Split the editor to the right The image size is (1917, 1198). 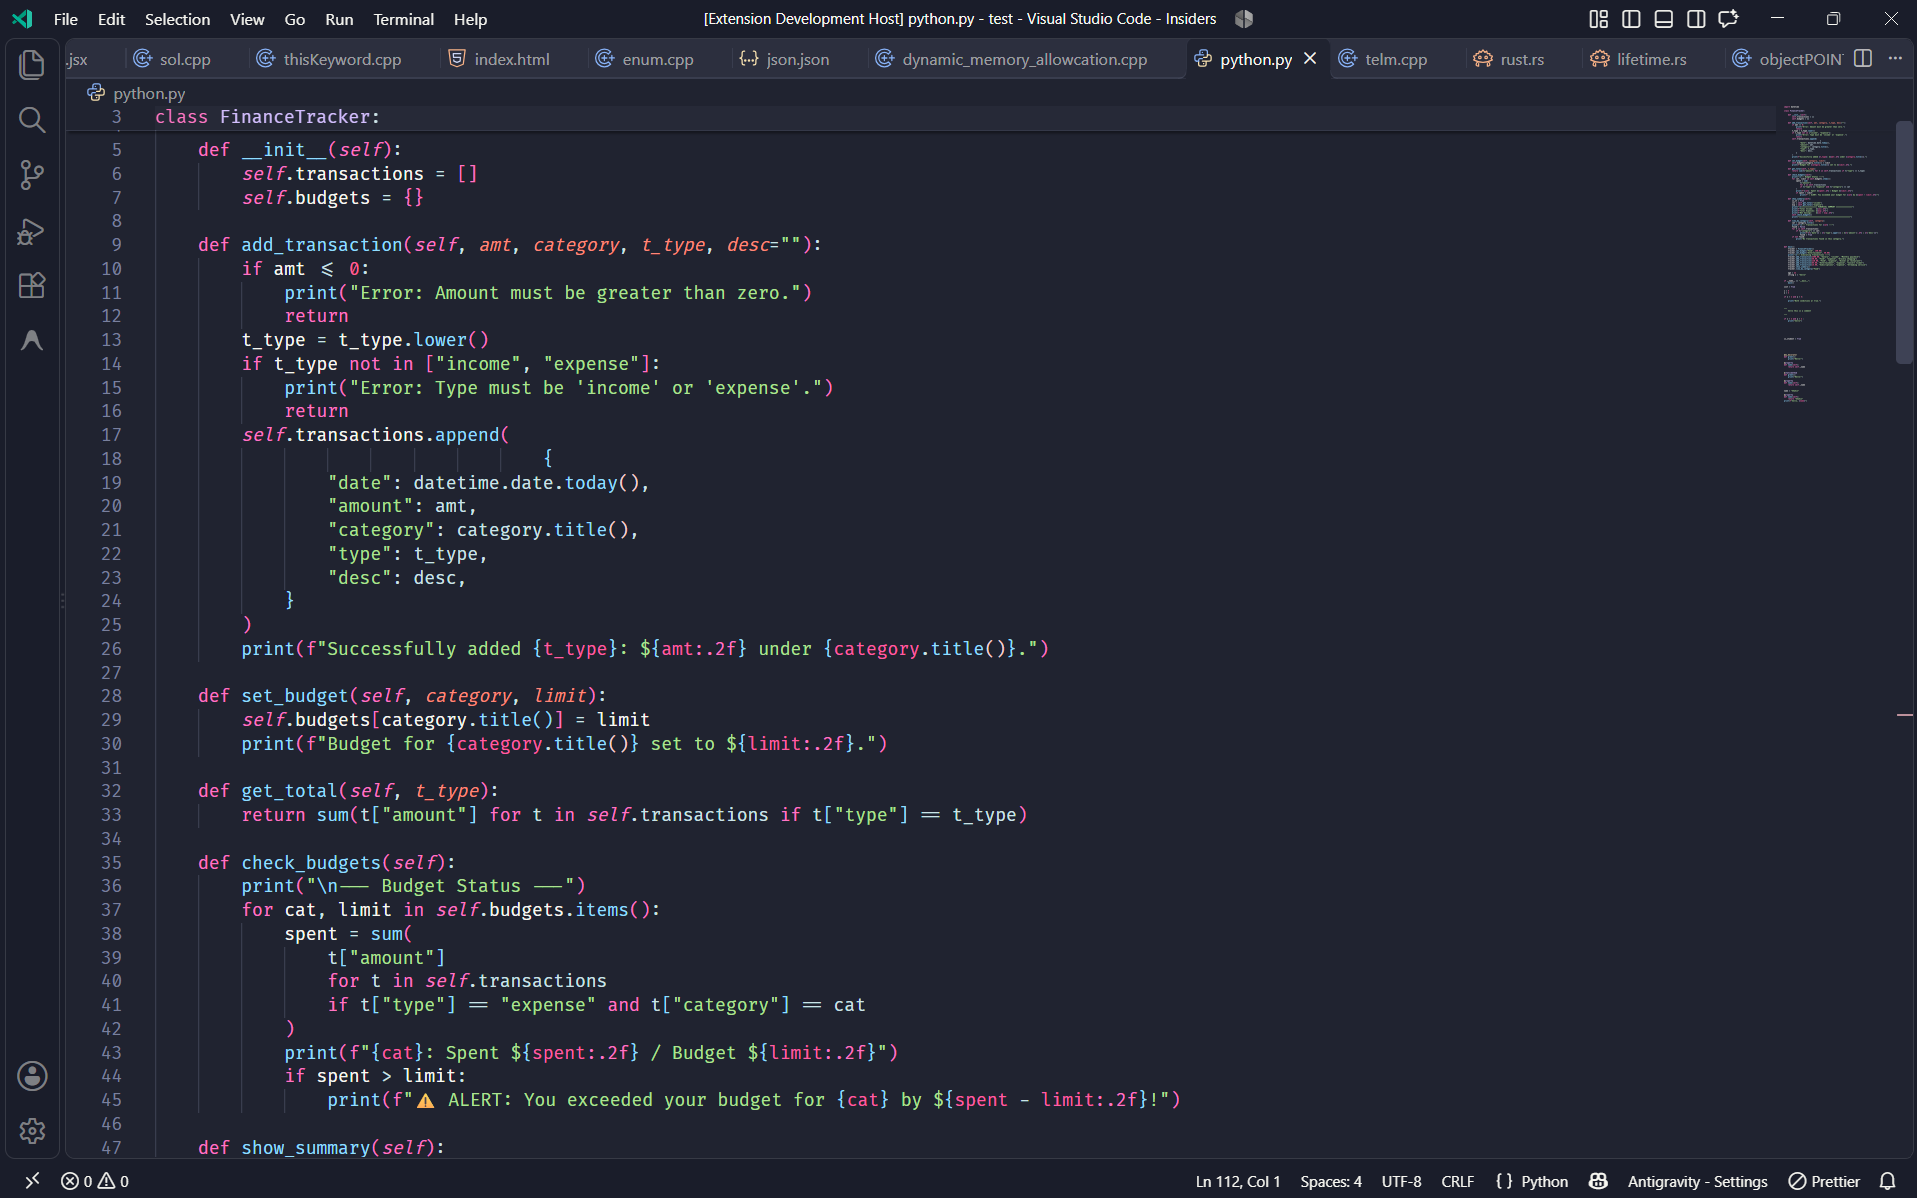pyautogui.click(x=1863, y=59)
